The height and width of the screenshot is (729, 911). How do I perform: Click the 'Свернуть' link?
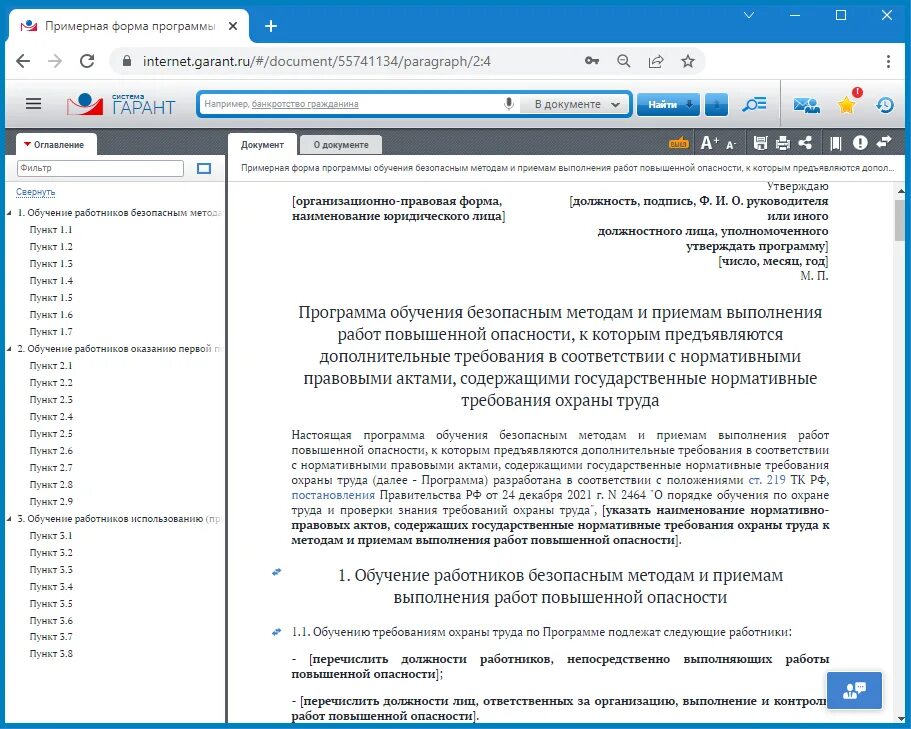pyautogui.click(x=35, y=192)
